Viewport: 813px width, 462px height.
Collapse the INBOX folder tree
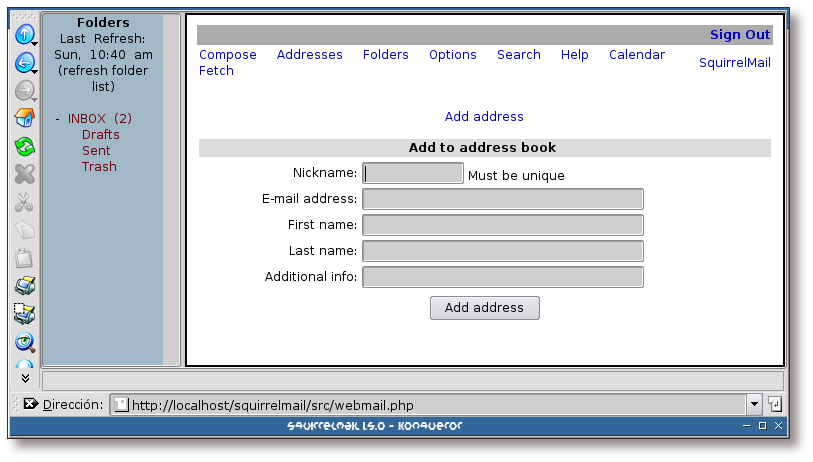pyautogui.click(x=57, y=119)
